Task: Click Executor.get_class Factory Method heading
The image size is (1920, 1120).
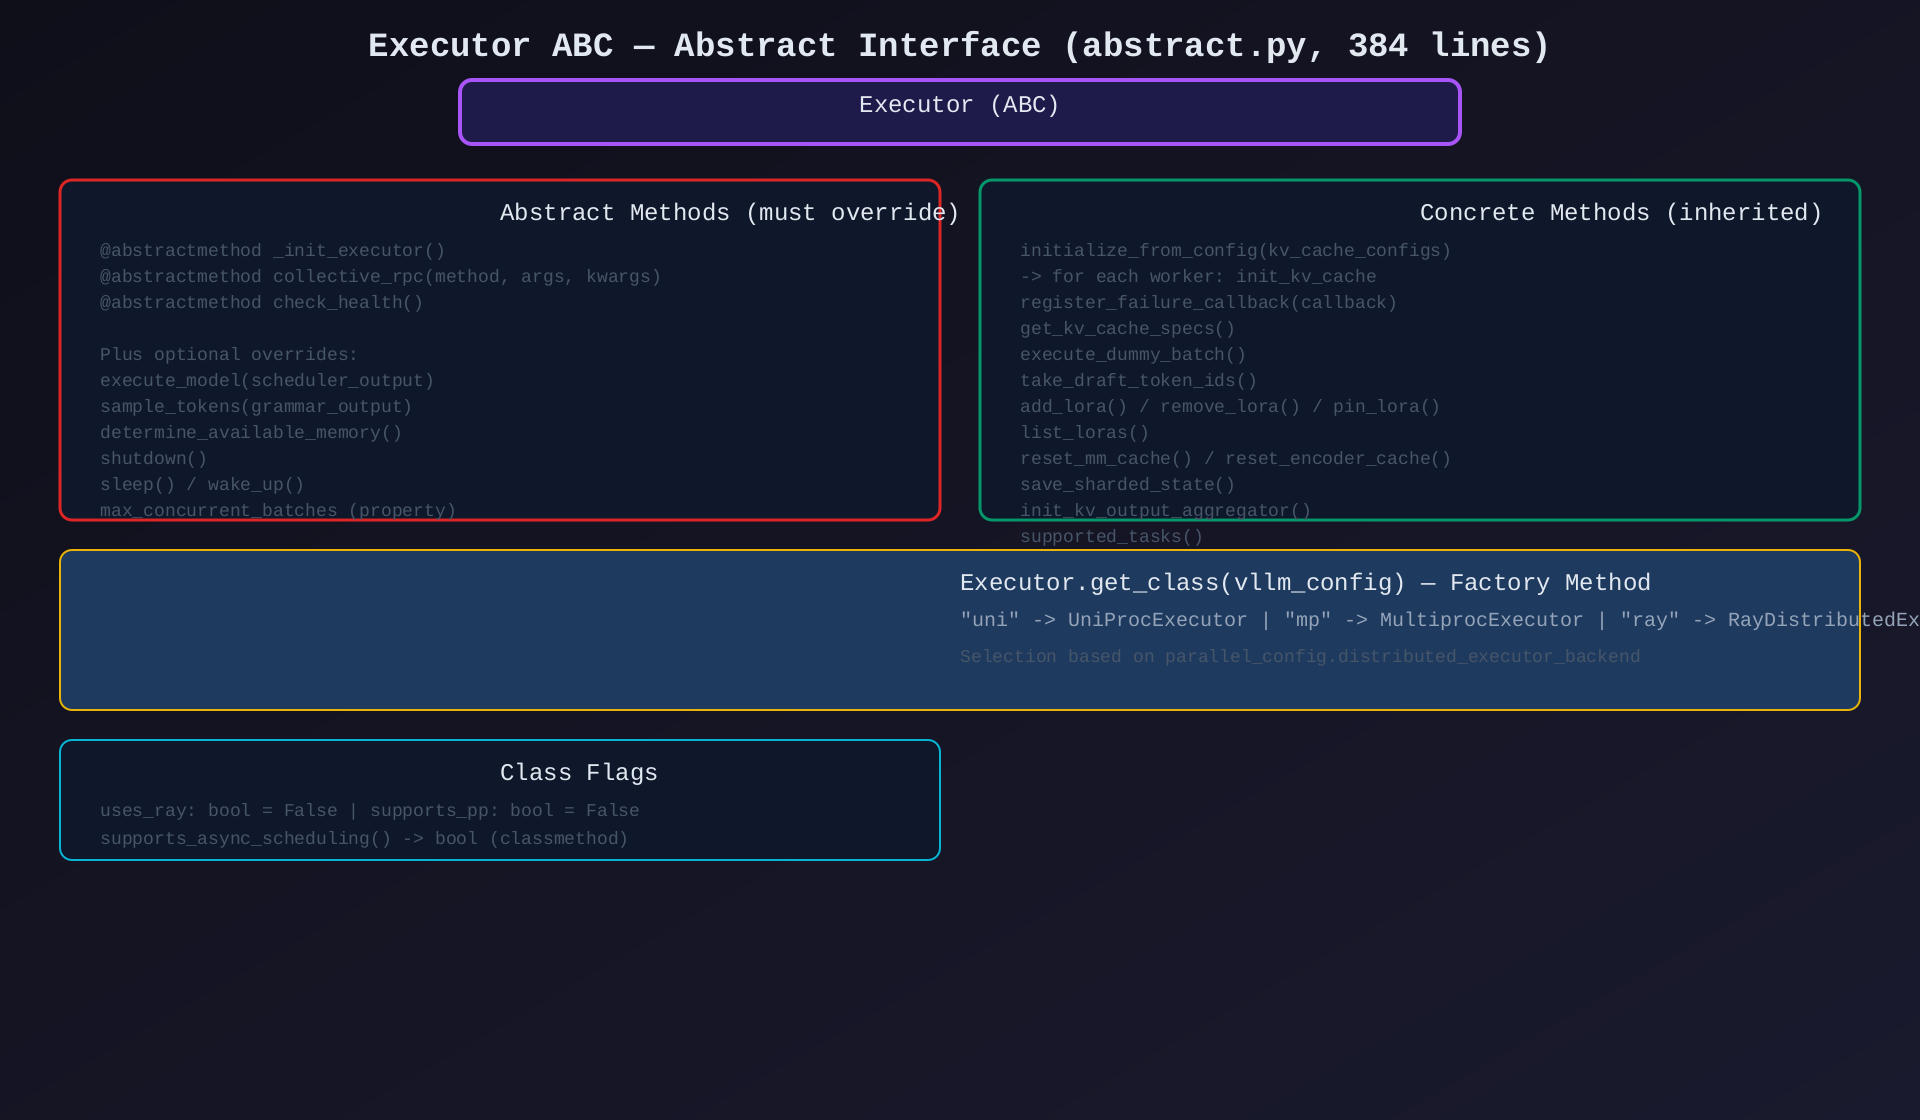Action: click(x=1305, y=583)
